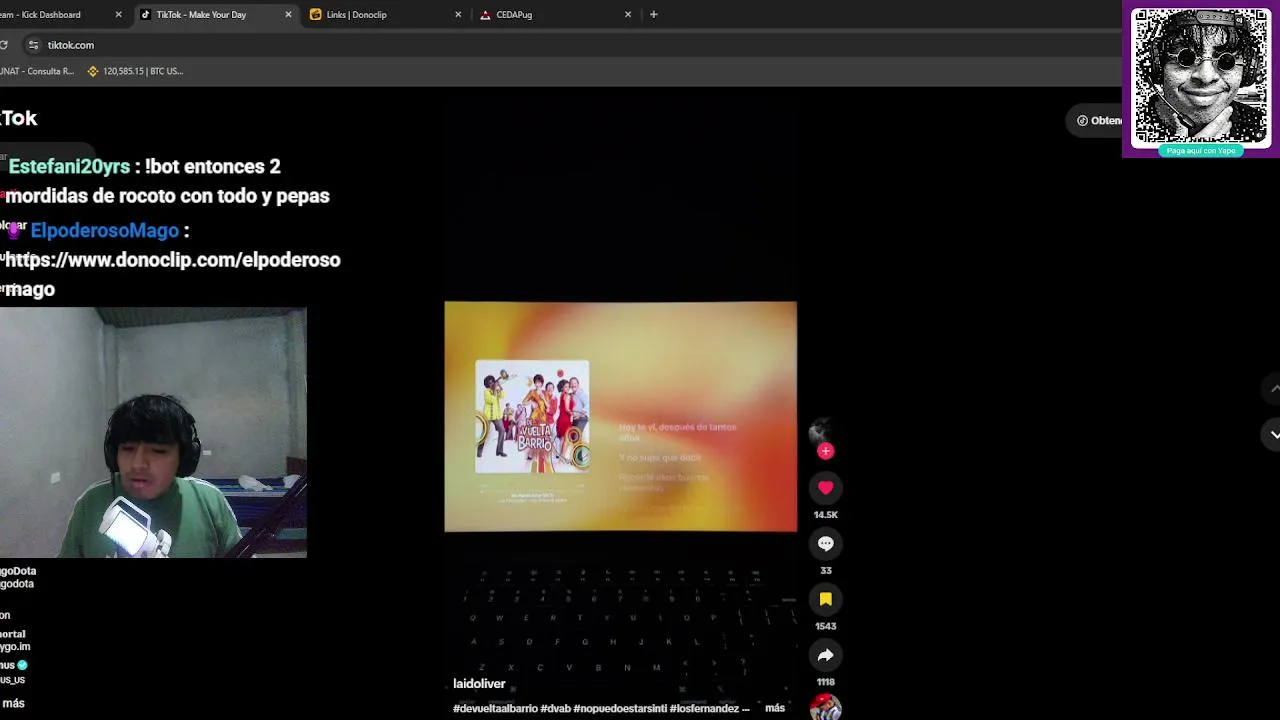The image size is (1280, 720).
Task: Click the #devueltaalbarrio hashtag
Action: (495, 708)
